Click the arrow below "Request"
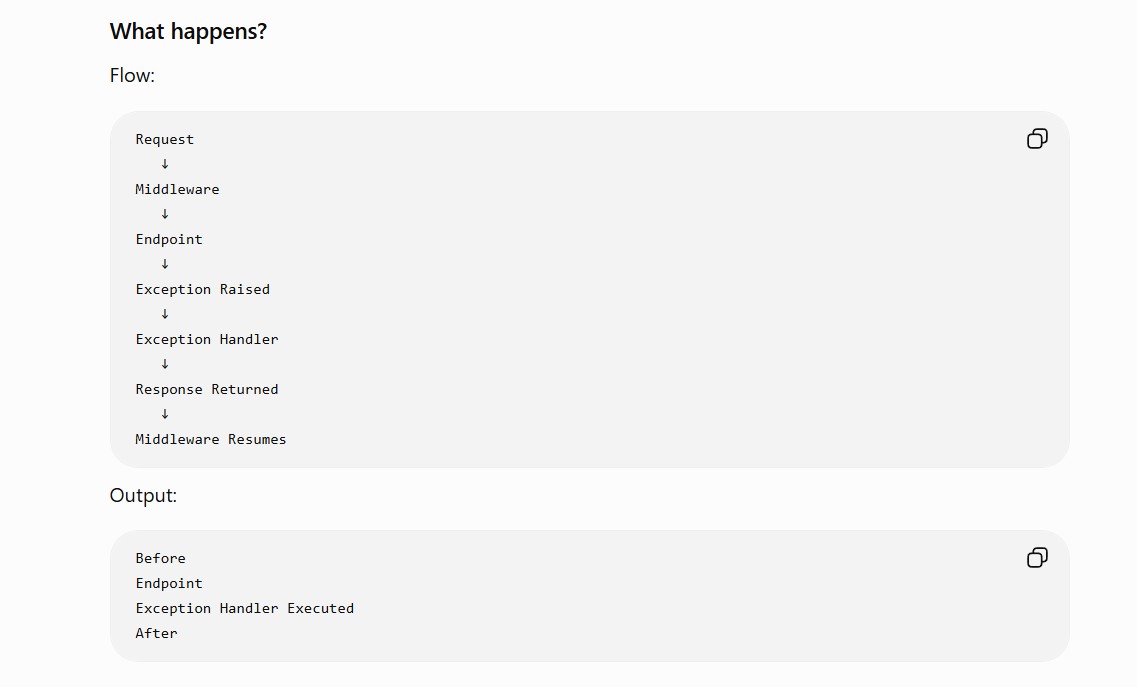This screenshot has height=687, width=1137. pos(165,164)
